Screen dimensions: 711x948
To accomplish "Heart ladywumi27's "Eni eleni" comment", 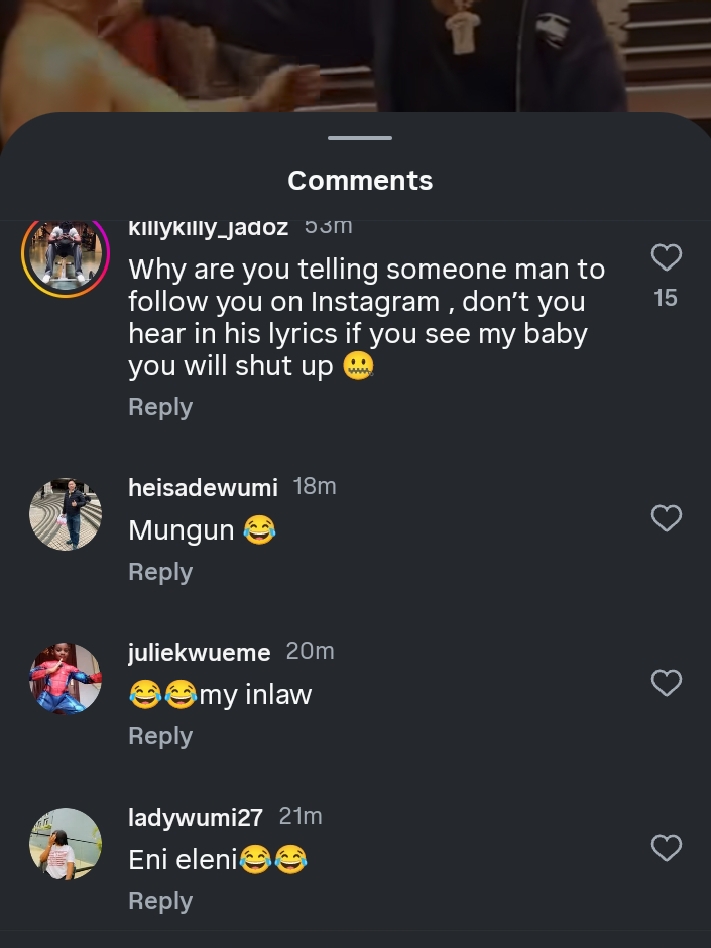I will point(666,848).
